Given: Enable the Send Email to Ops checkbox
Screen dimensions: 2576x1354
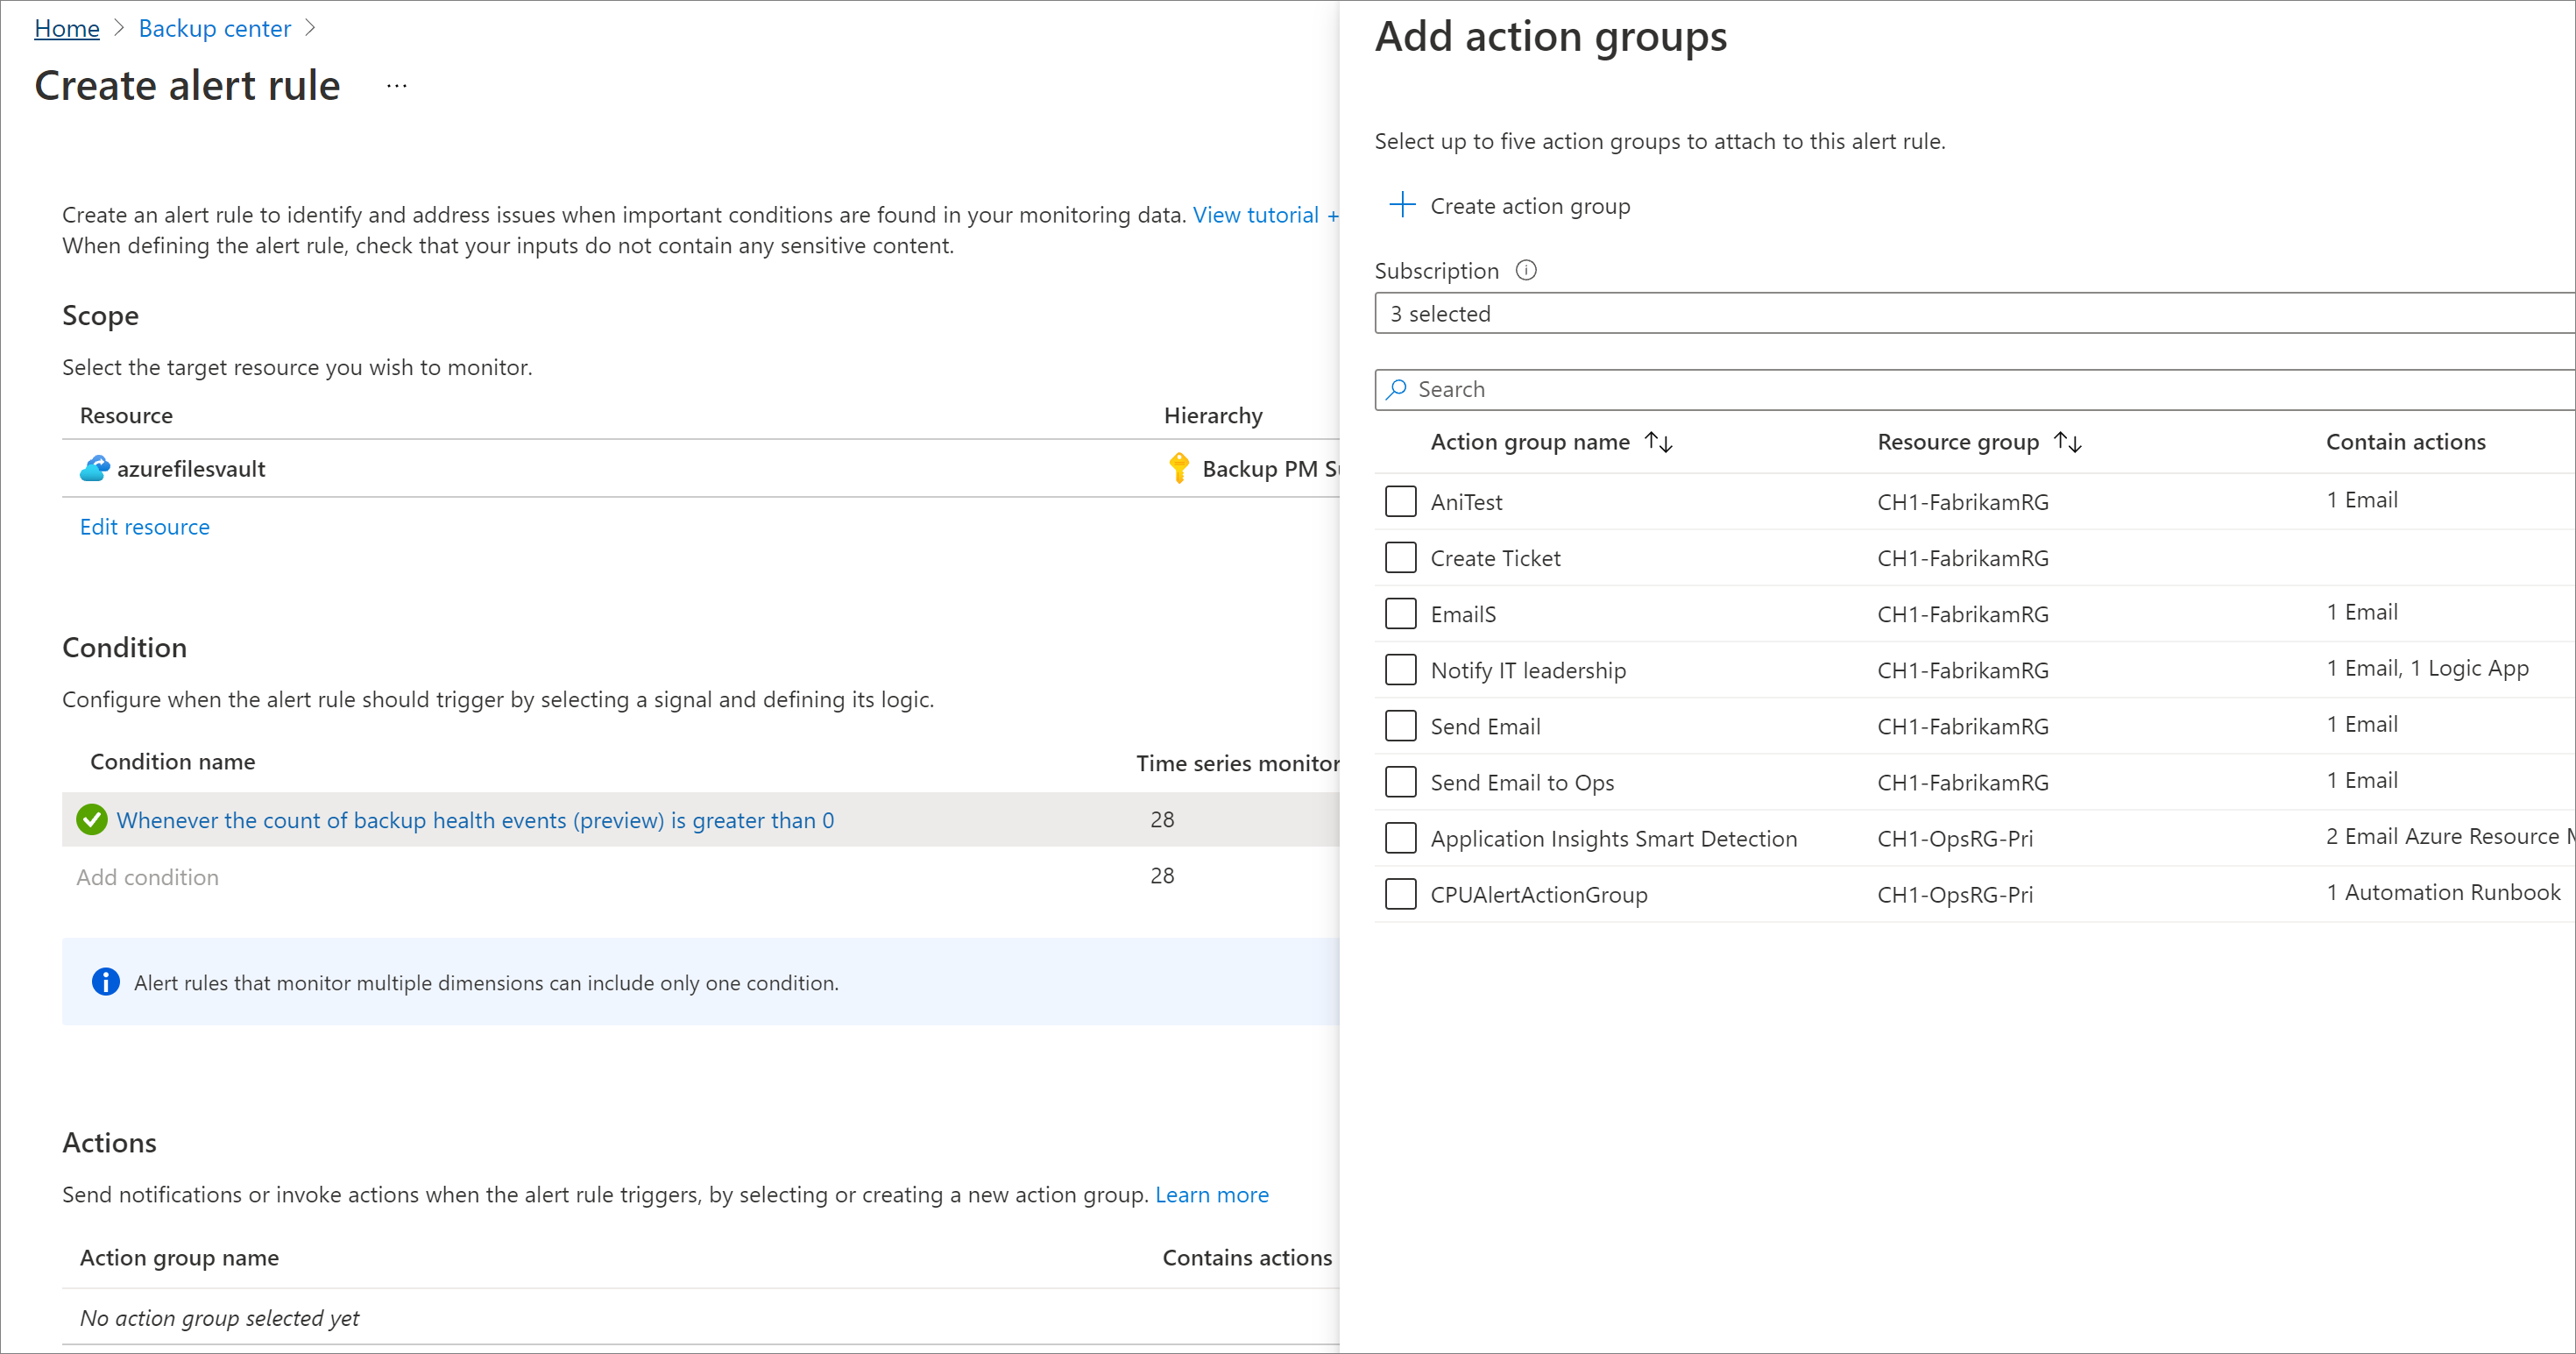Looking at the screenshot, I should pyautogui.click(x=1400, y=782).
